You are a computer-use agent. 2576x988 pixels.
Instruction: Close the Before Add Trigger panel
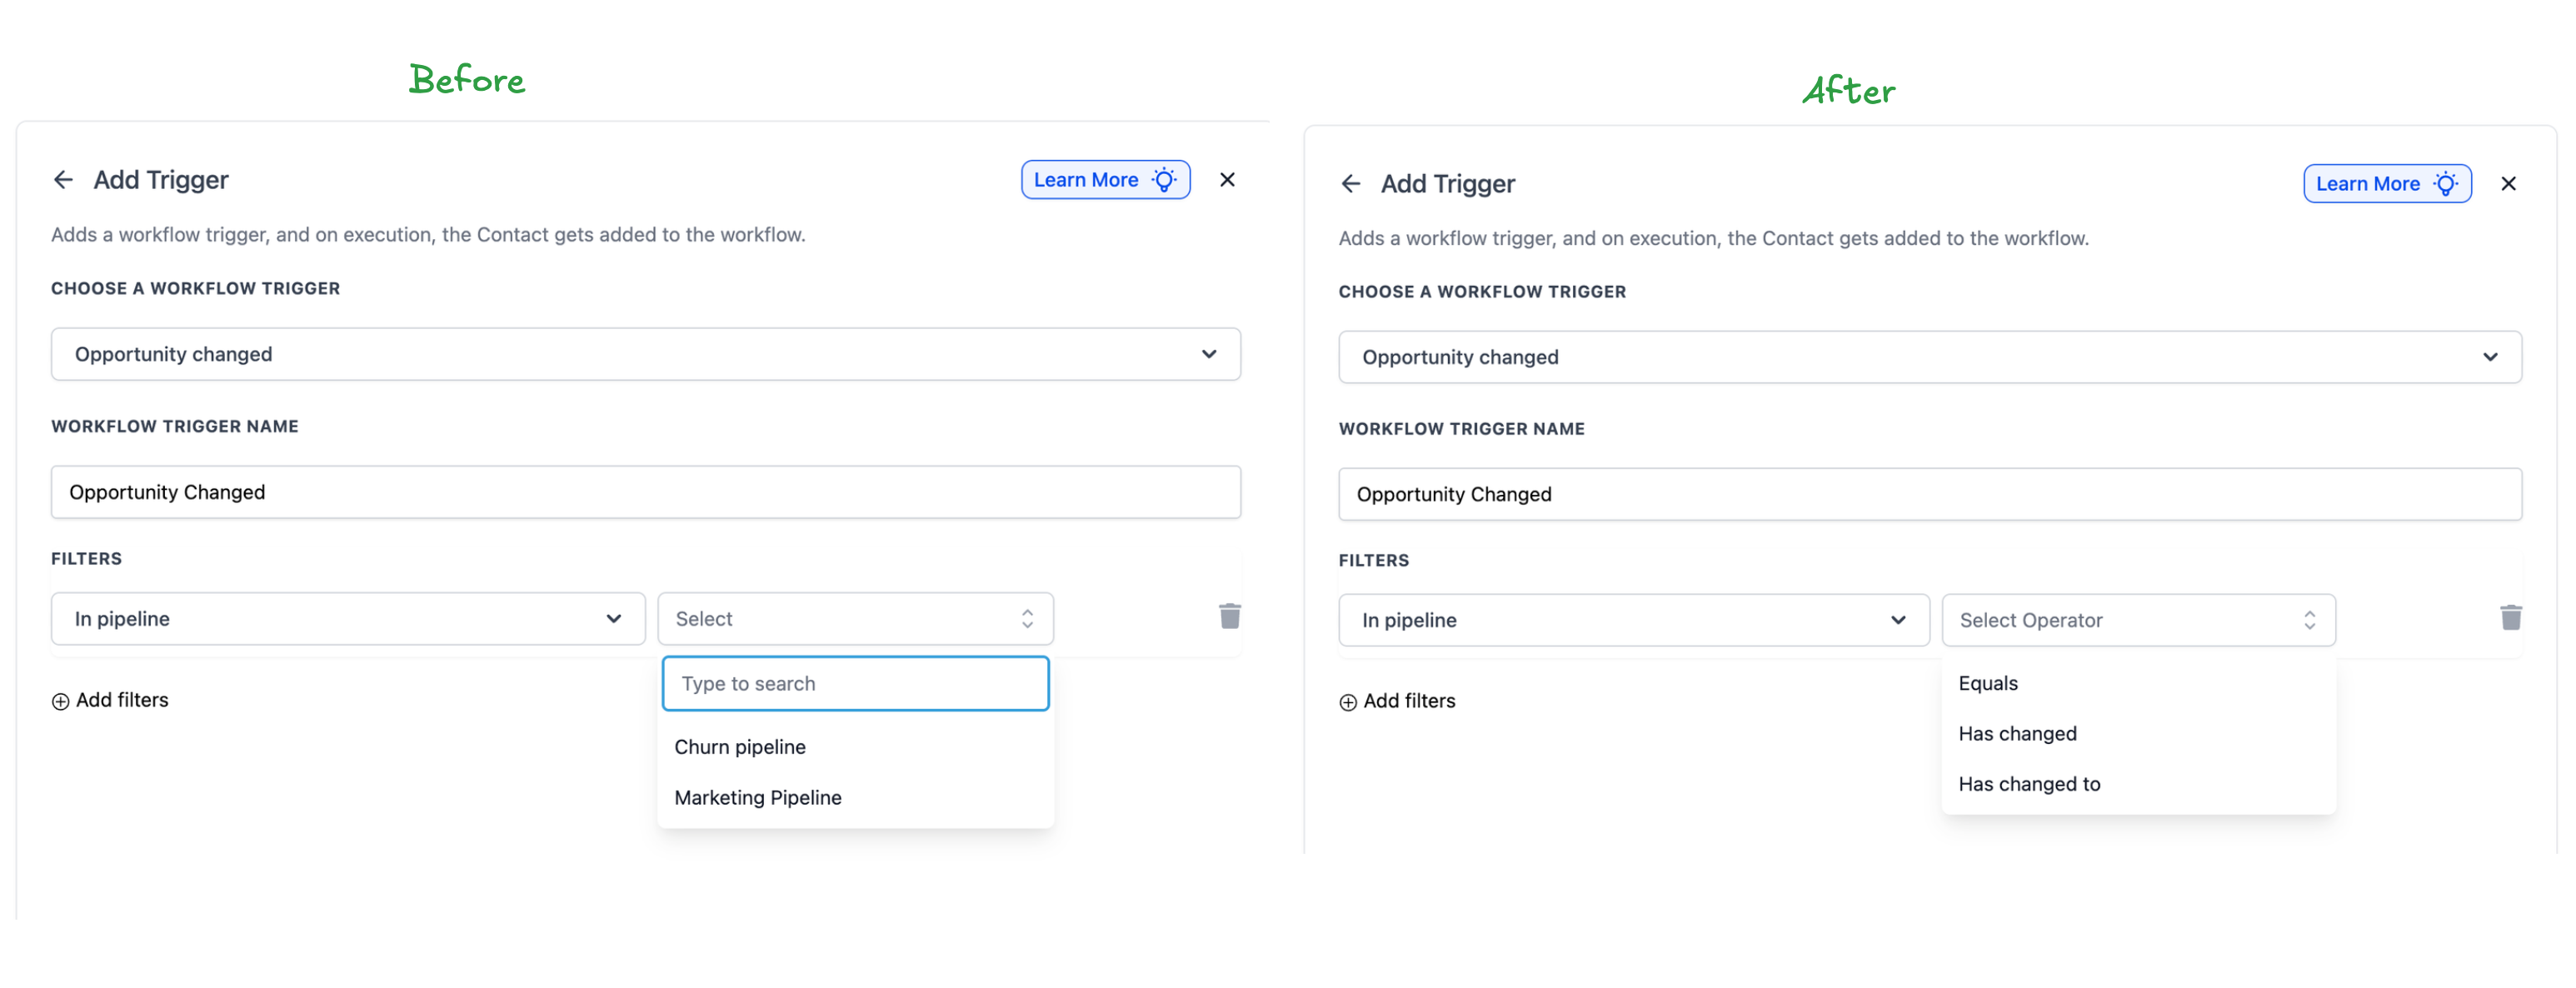pos(1228,180)
